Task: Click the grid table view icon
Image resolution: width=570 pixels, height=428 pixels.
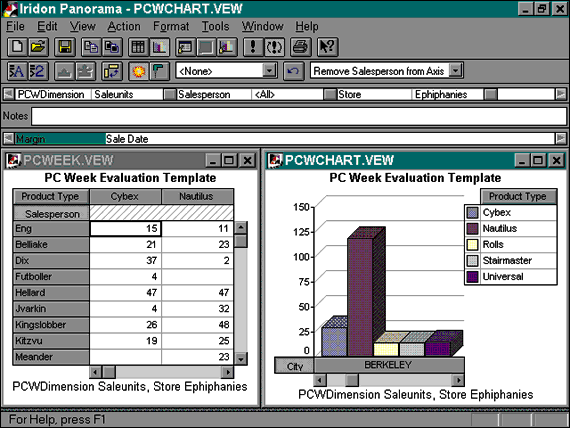Action: click(138, 47)
